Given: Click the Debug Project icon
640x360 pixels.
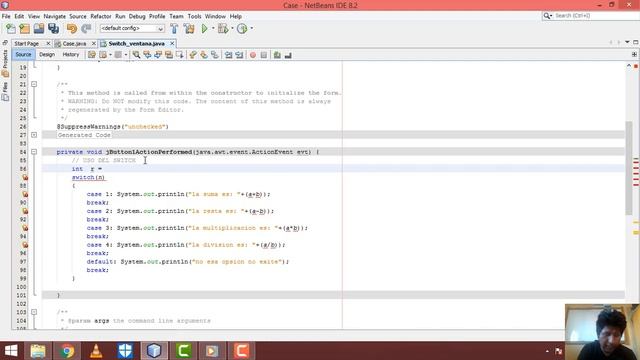Looking at the screenshot, I should (x=223, y=29).
